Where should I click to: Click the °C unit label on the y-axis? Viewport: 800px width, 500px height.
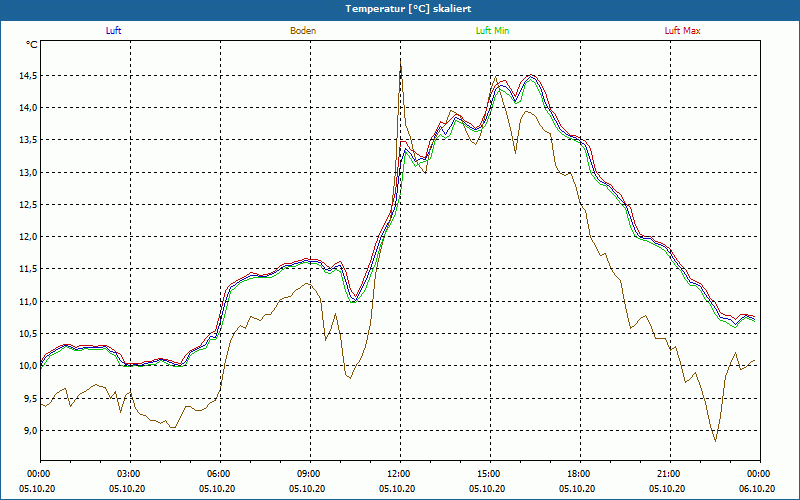click(x=32, y=45)
